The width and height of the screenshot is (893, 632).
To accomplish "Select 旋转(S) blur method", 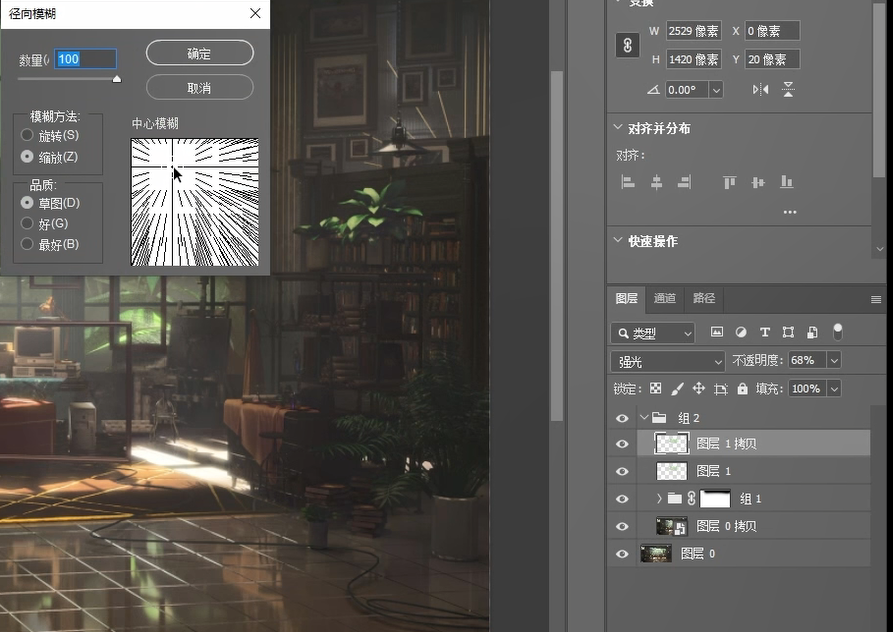I will click(x=27, y=135).
